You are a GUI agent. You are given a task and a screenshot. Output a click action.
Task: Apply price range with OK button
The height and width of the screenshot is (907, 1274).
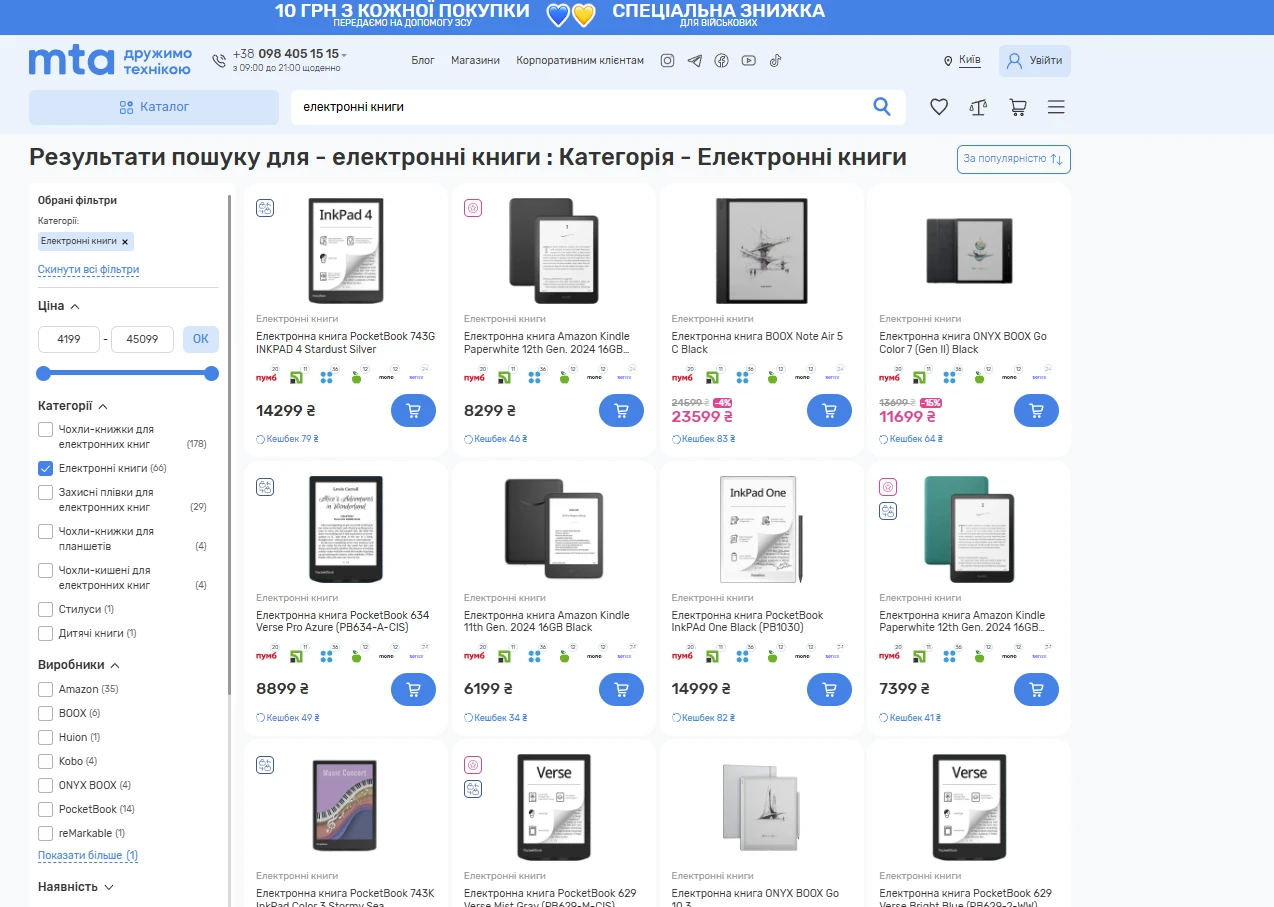(200, 339)
